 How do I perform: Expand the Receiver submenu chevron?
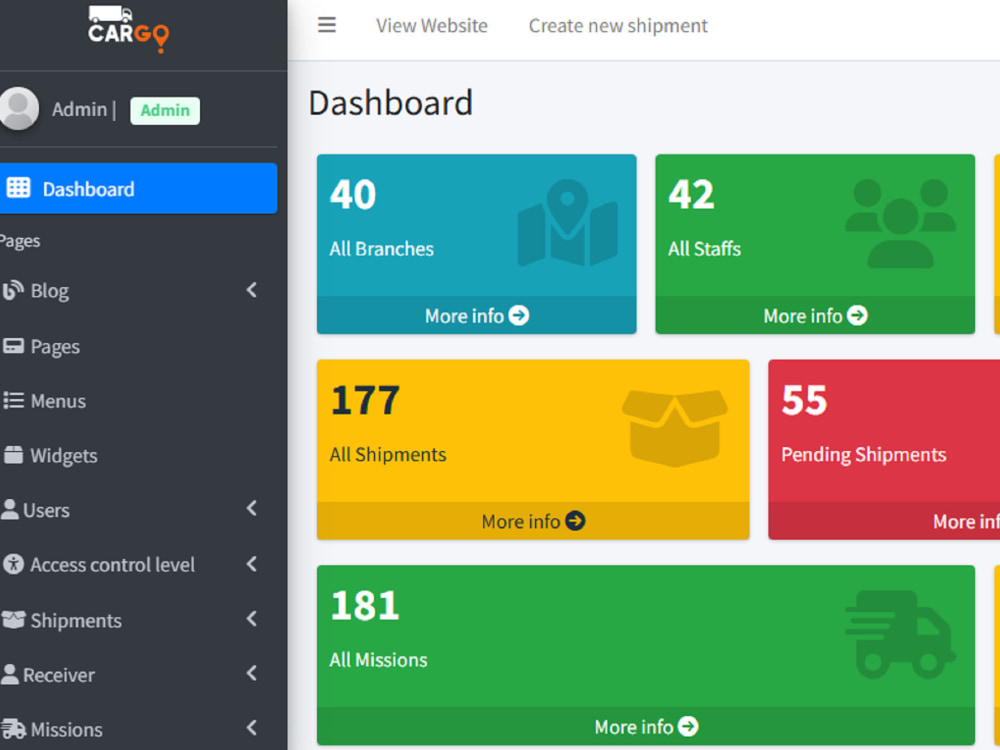click(252, 673)
